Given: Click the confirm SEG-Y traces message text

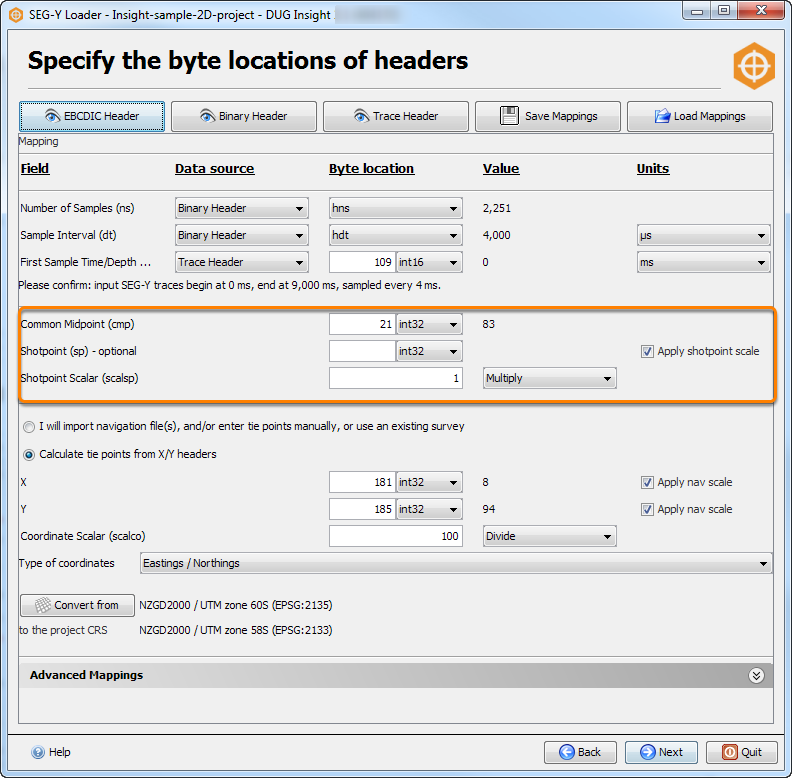Looking at the screenshot, I should click(230, 285).
